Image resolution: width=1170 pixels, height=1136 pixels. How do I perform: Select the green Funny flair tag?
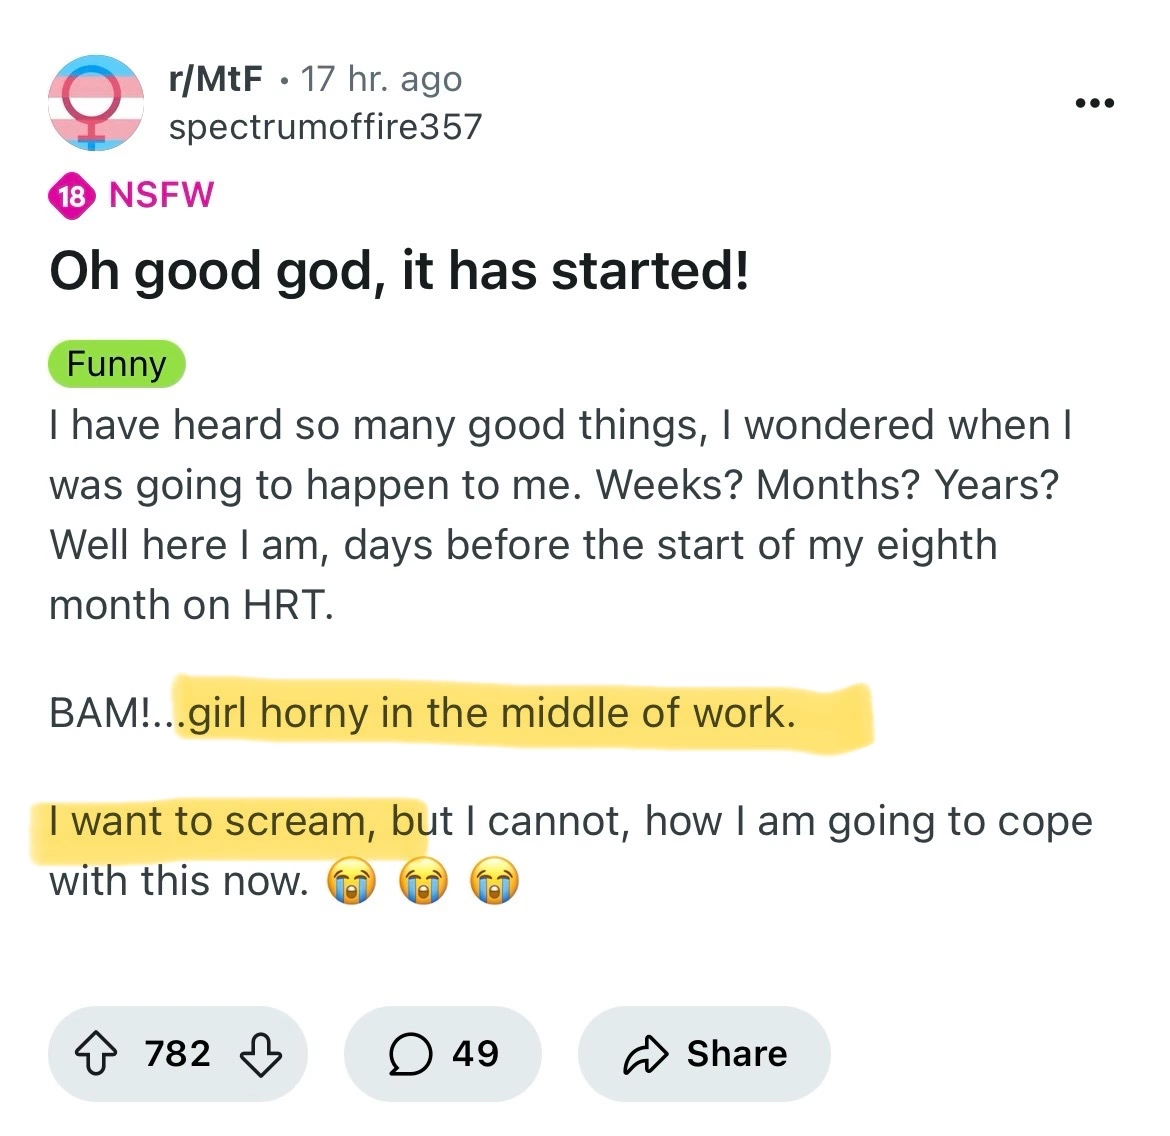[116, 364]
